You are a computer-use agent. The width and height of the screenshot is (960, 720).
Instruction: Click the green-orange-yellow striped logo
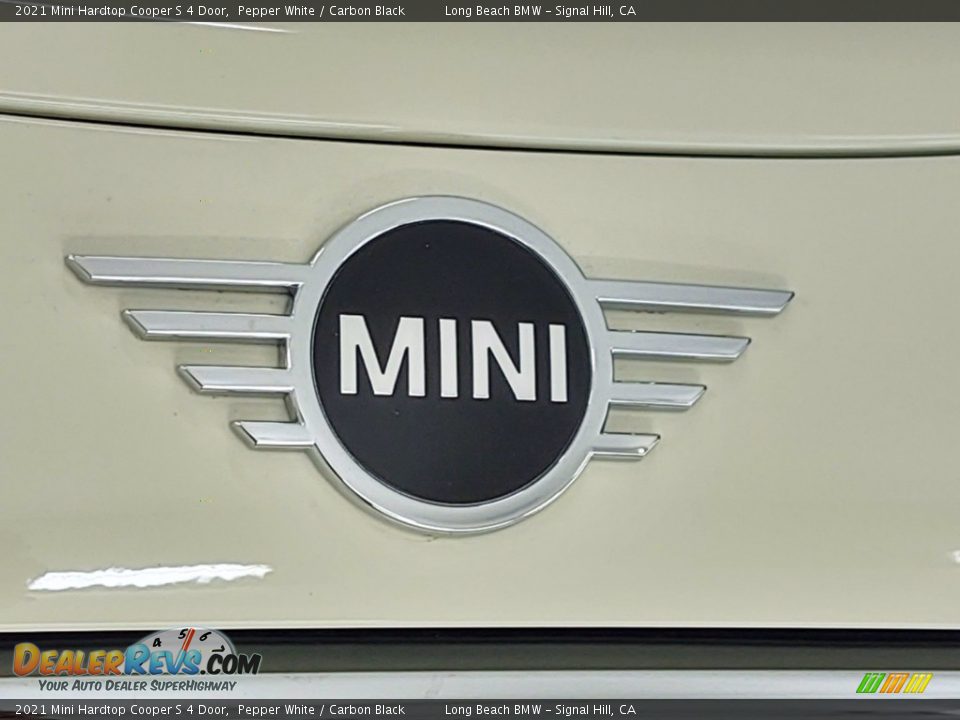(x=893, y=683)
